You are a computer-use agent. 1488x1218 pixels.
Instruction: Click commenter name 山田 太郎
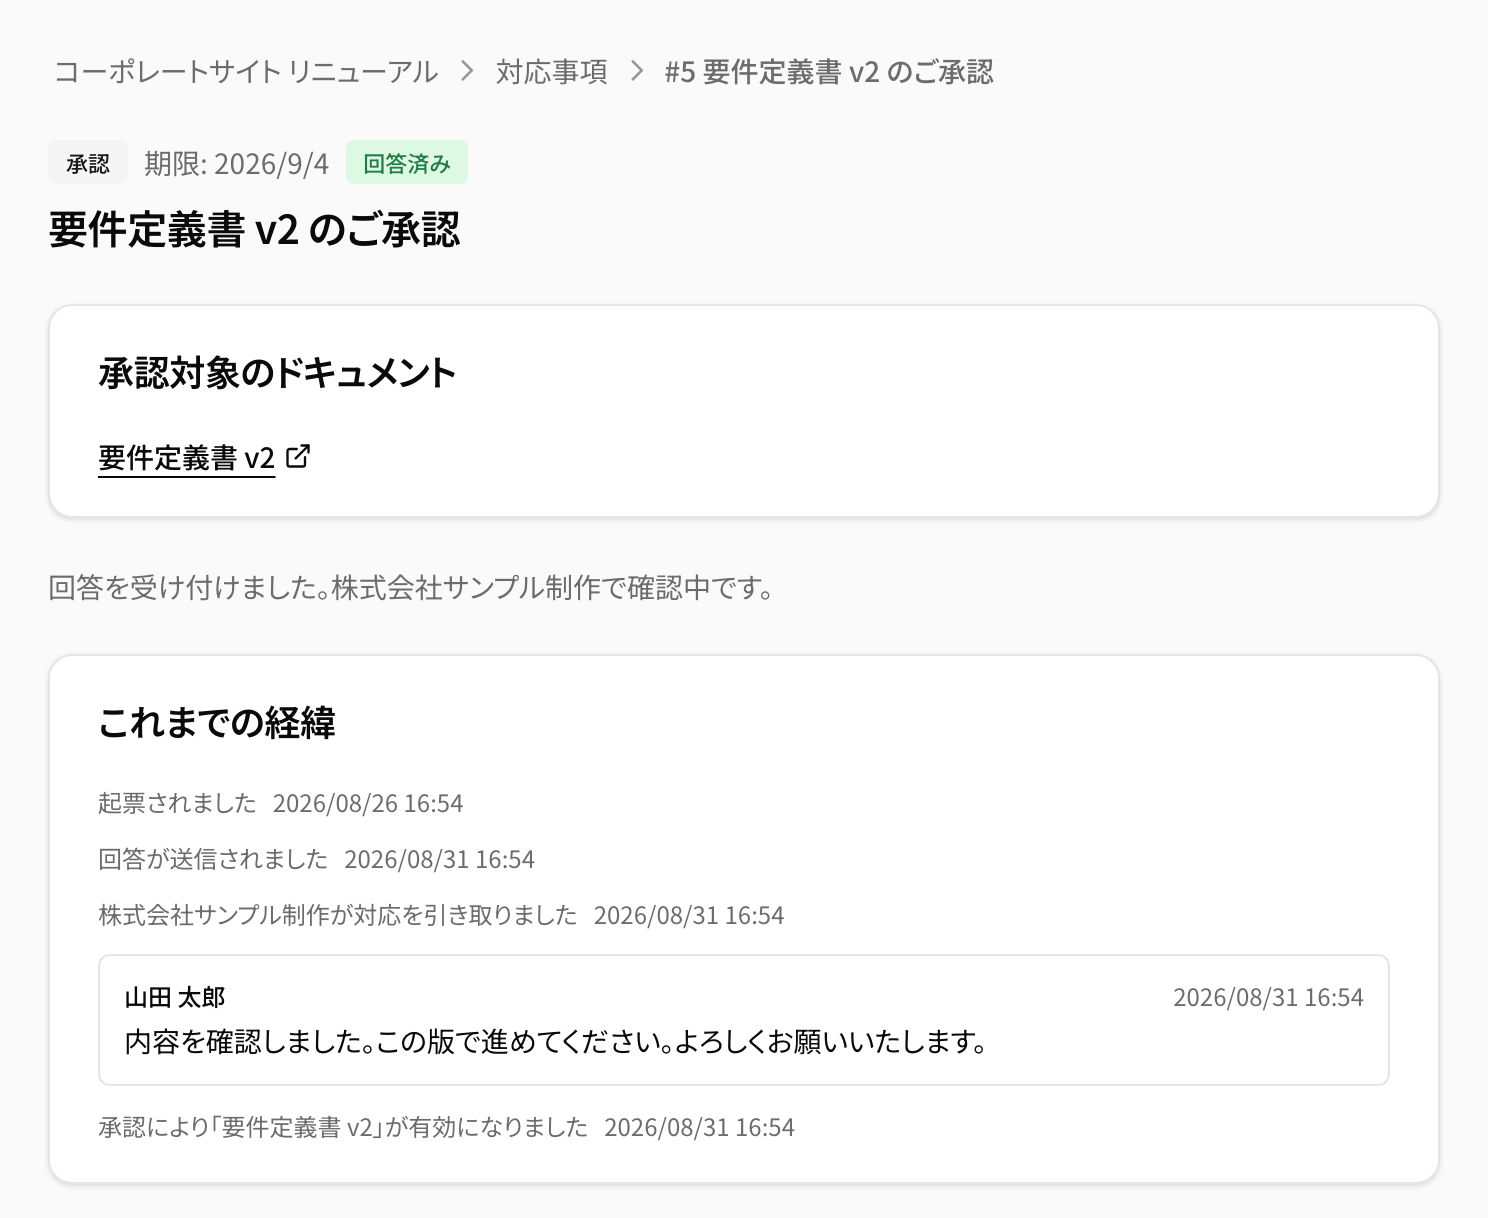click(175, 997)
